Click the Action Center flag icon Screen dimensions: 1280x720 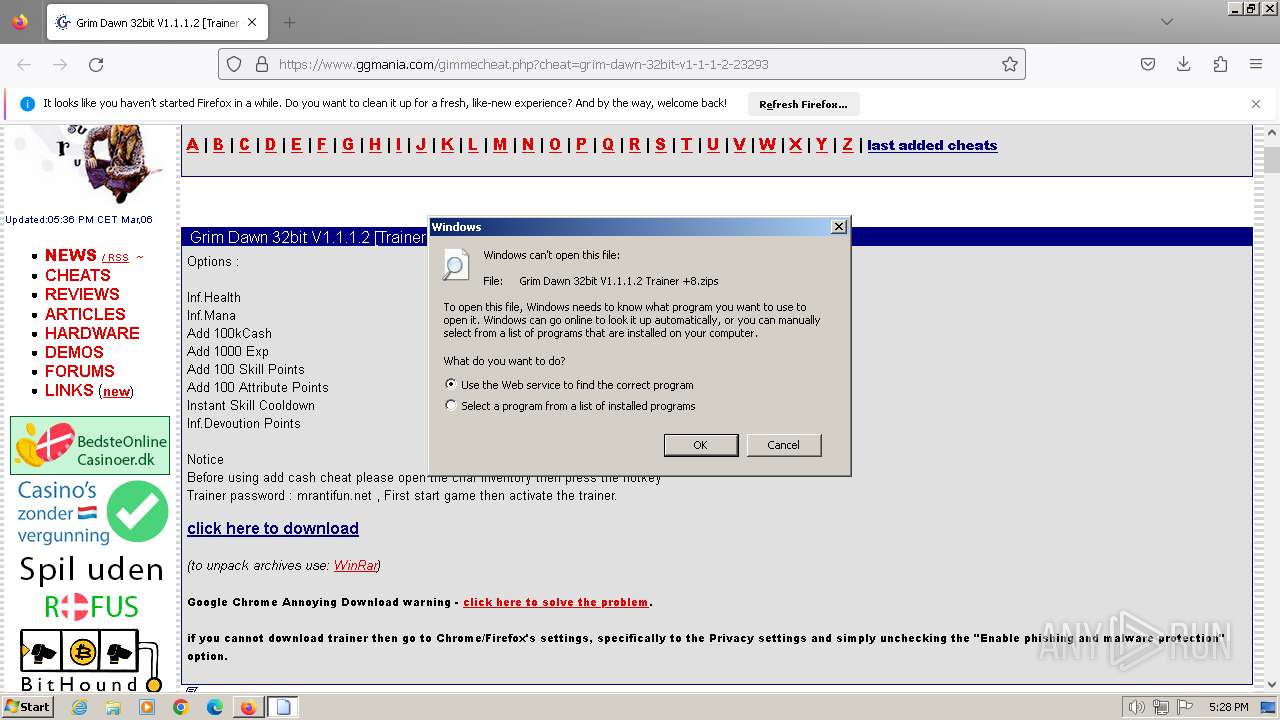(x=1186, y=707)
